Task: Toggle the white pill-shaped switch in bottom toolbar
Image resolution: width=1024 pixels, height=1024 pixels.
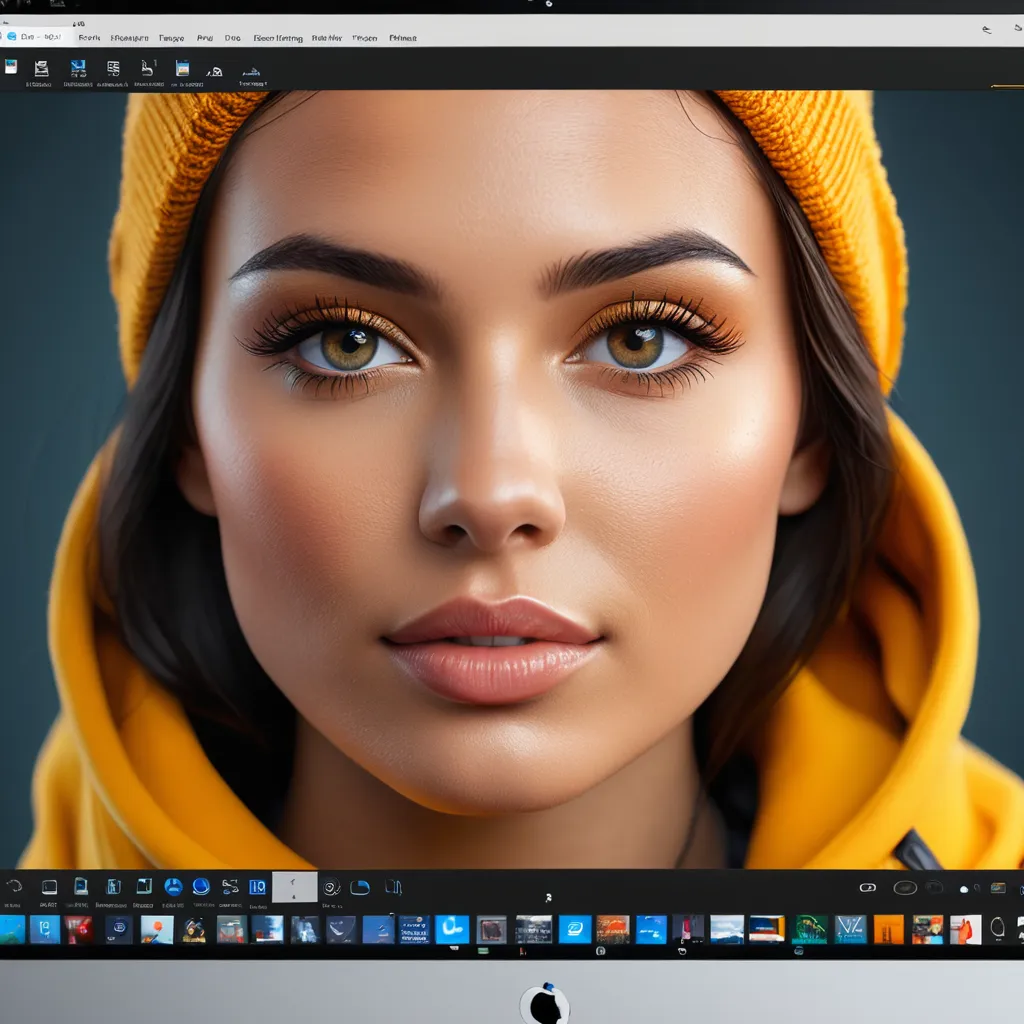Action: [x=867, y=888]
